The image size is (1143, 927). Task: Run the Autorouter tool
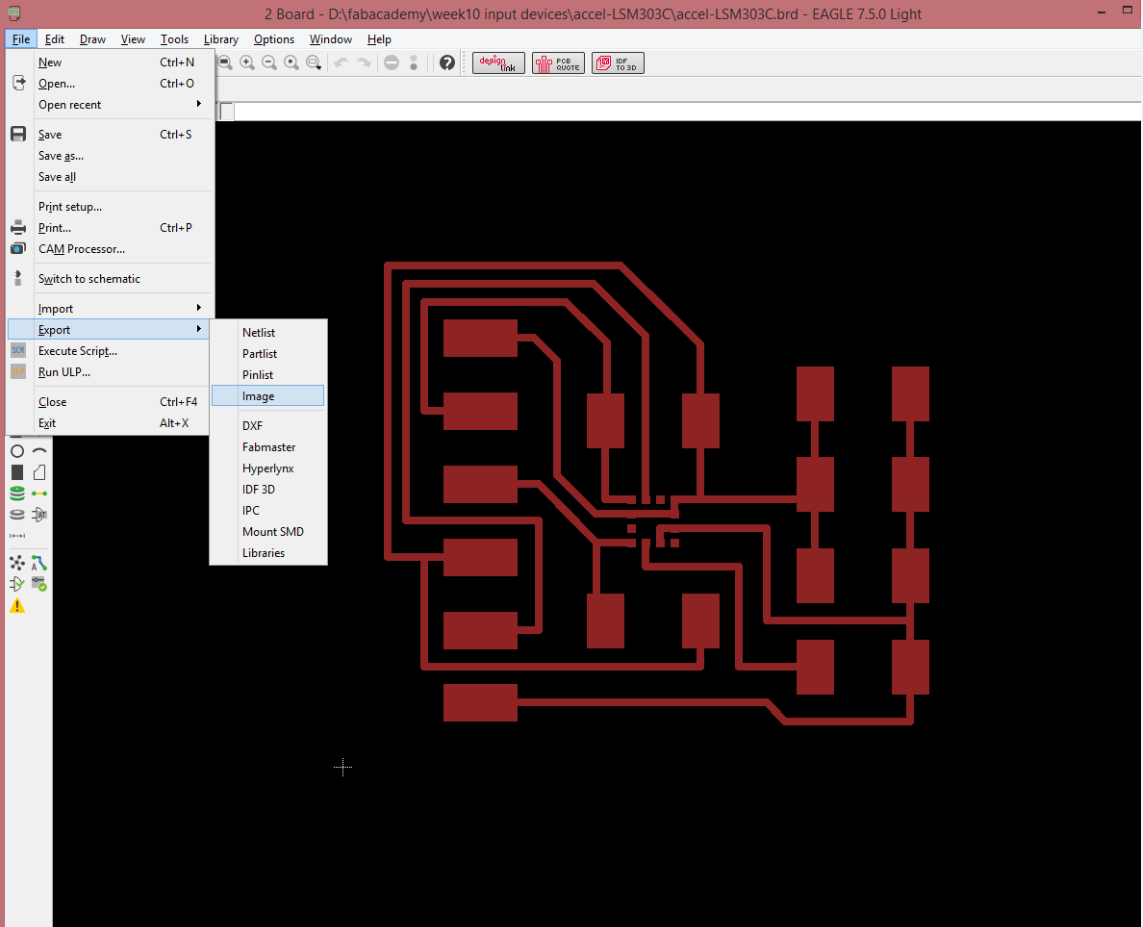39,563
